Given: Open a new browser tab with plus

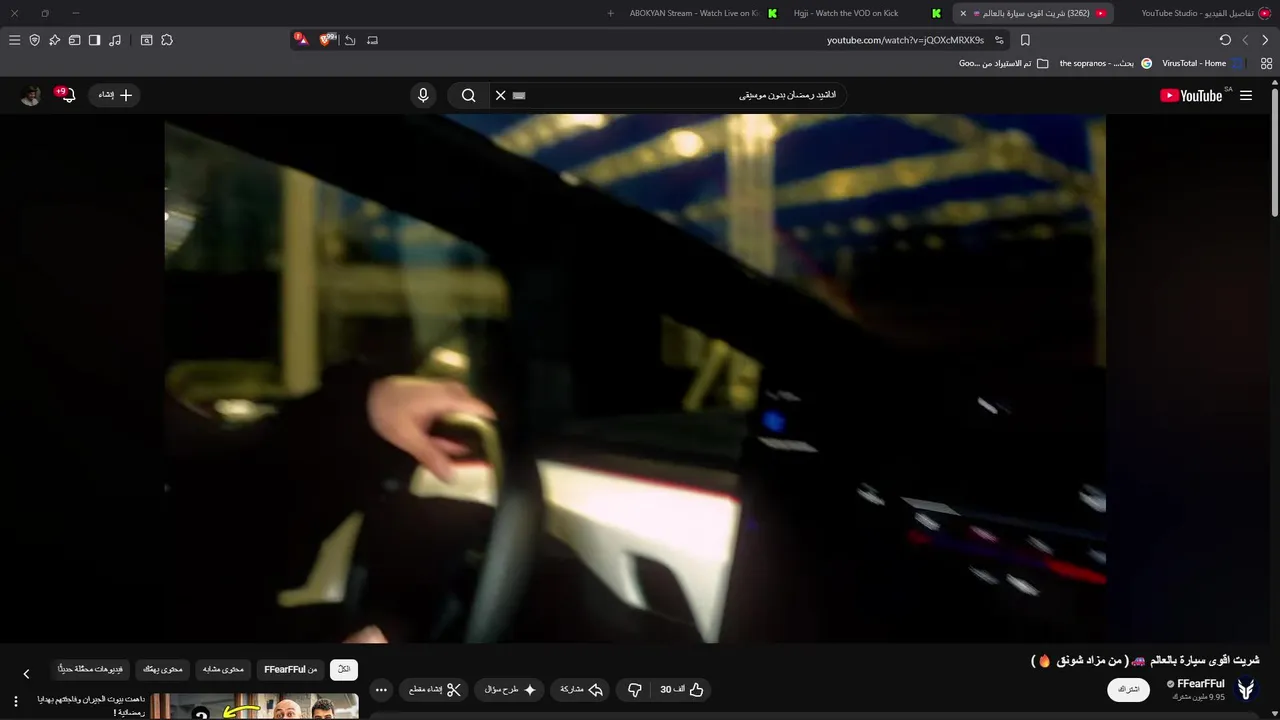Looking at the screenshot, I should click(x=611, y=13).
